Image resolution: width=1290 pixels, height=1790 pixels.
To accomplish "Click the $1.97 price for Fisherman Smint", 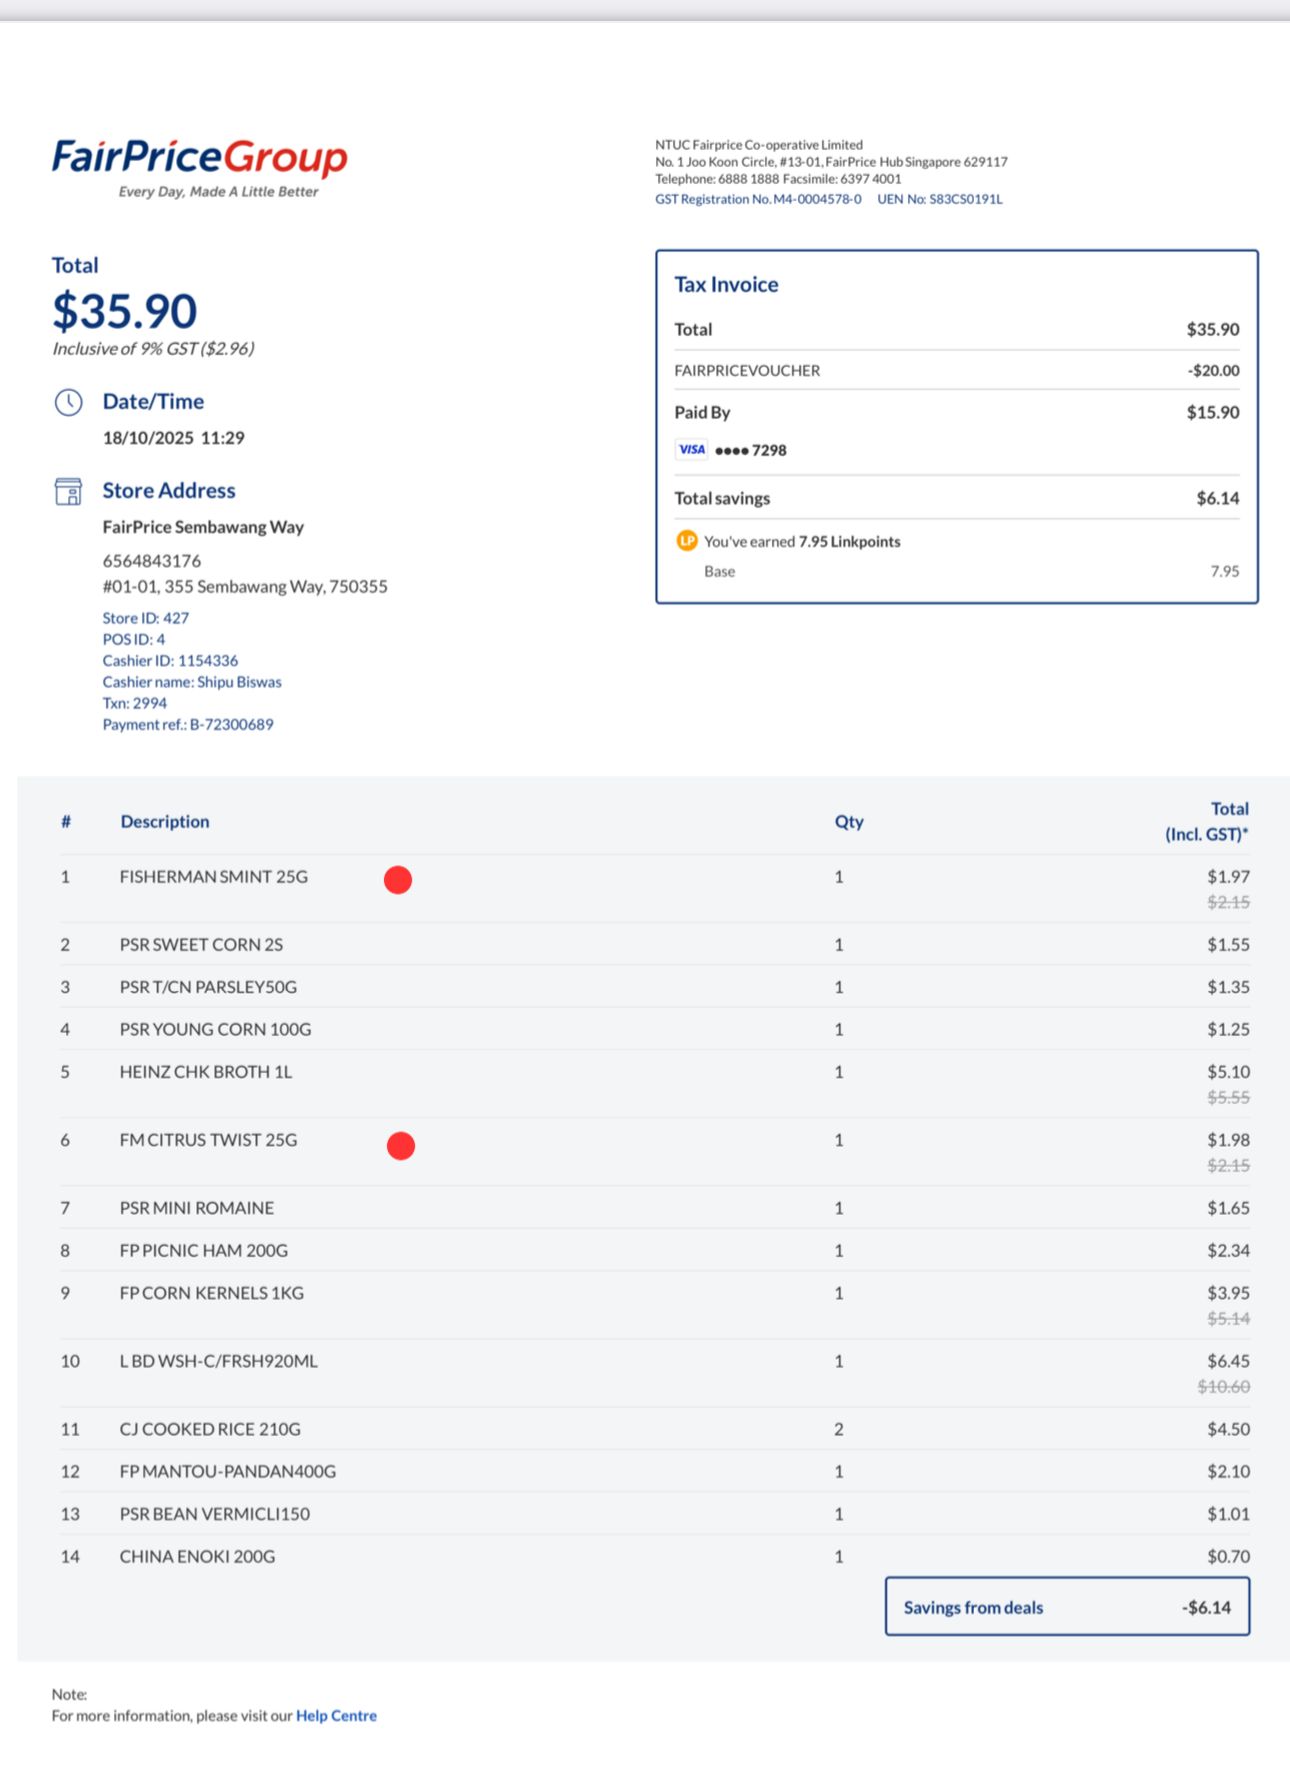I will [x=1228, y=877].
